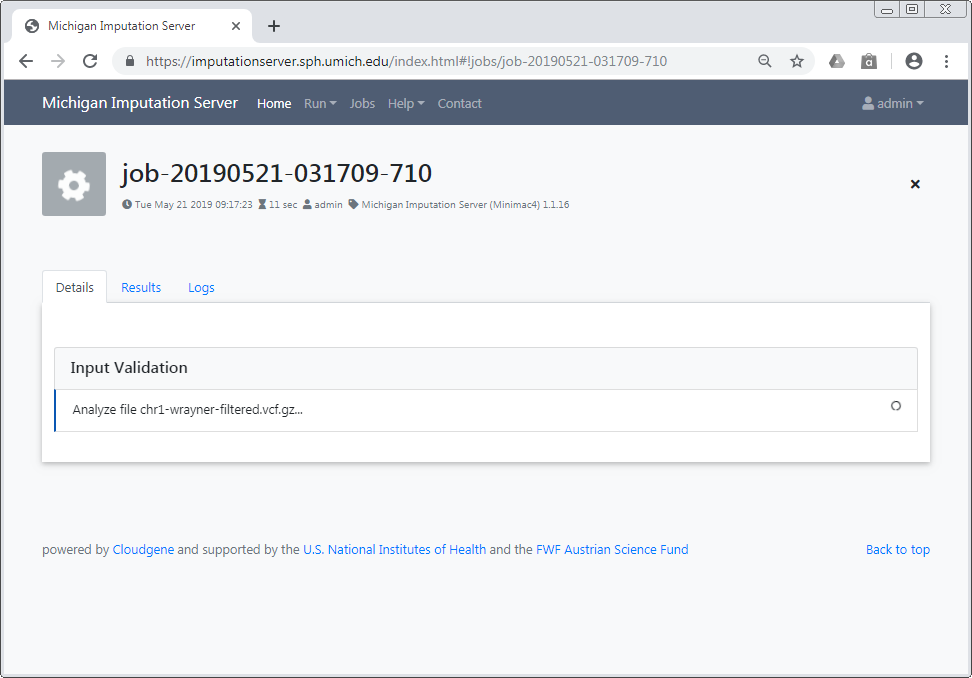Click the Back to top link
Screen dimensions: 972x678
[897, 549]
